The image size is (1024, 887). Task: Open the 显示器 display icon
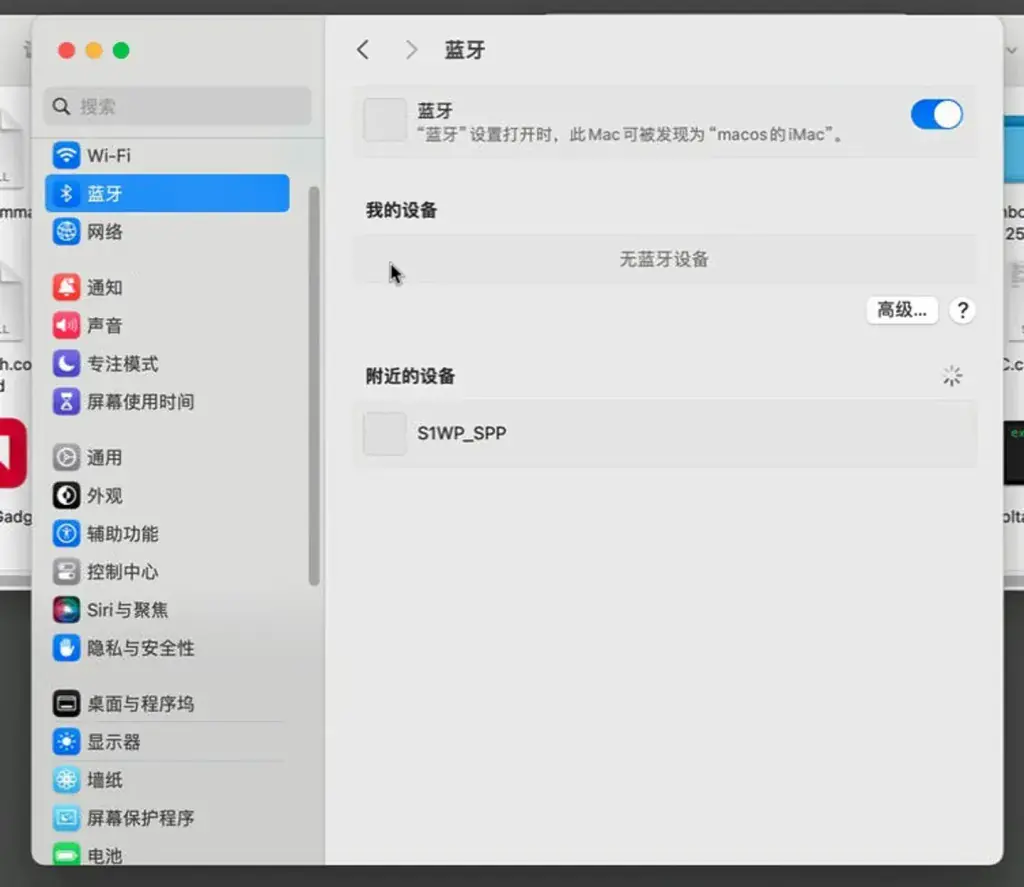point(66,742)
